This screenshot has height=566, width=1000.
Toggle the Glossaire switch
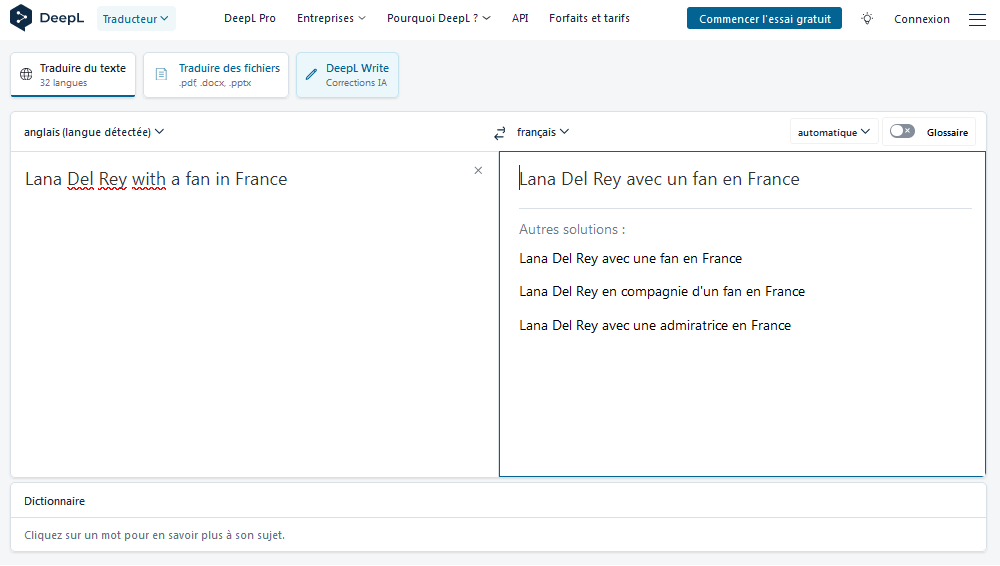(x=902, y=131)
